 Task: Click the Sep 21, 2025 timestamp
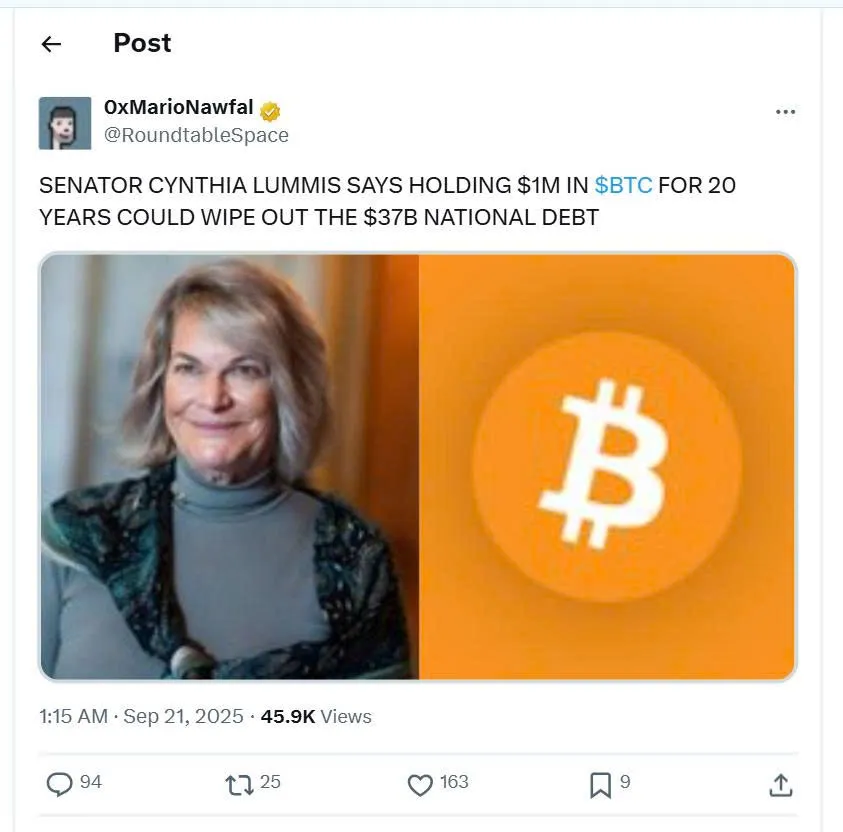(x=183, y=716)
